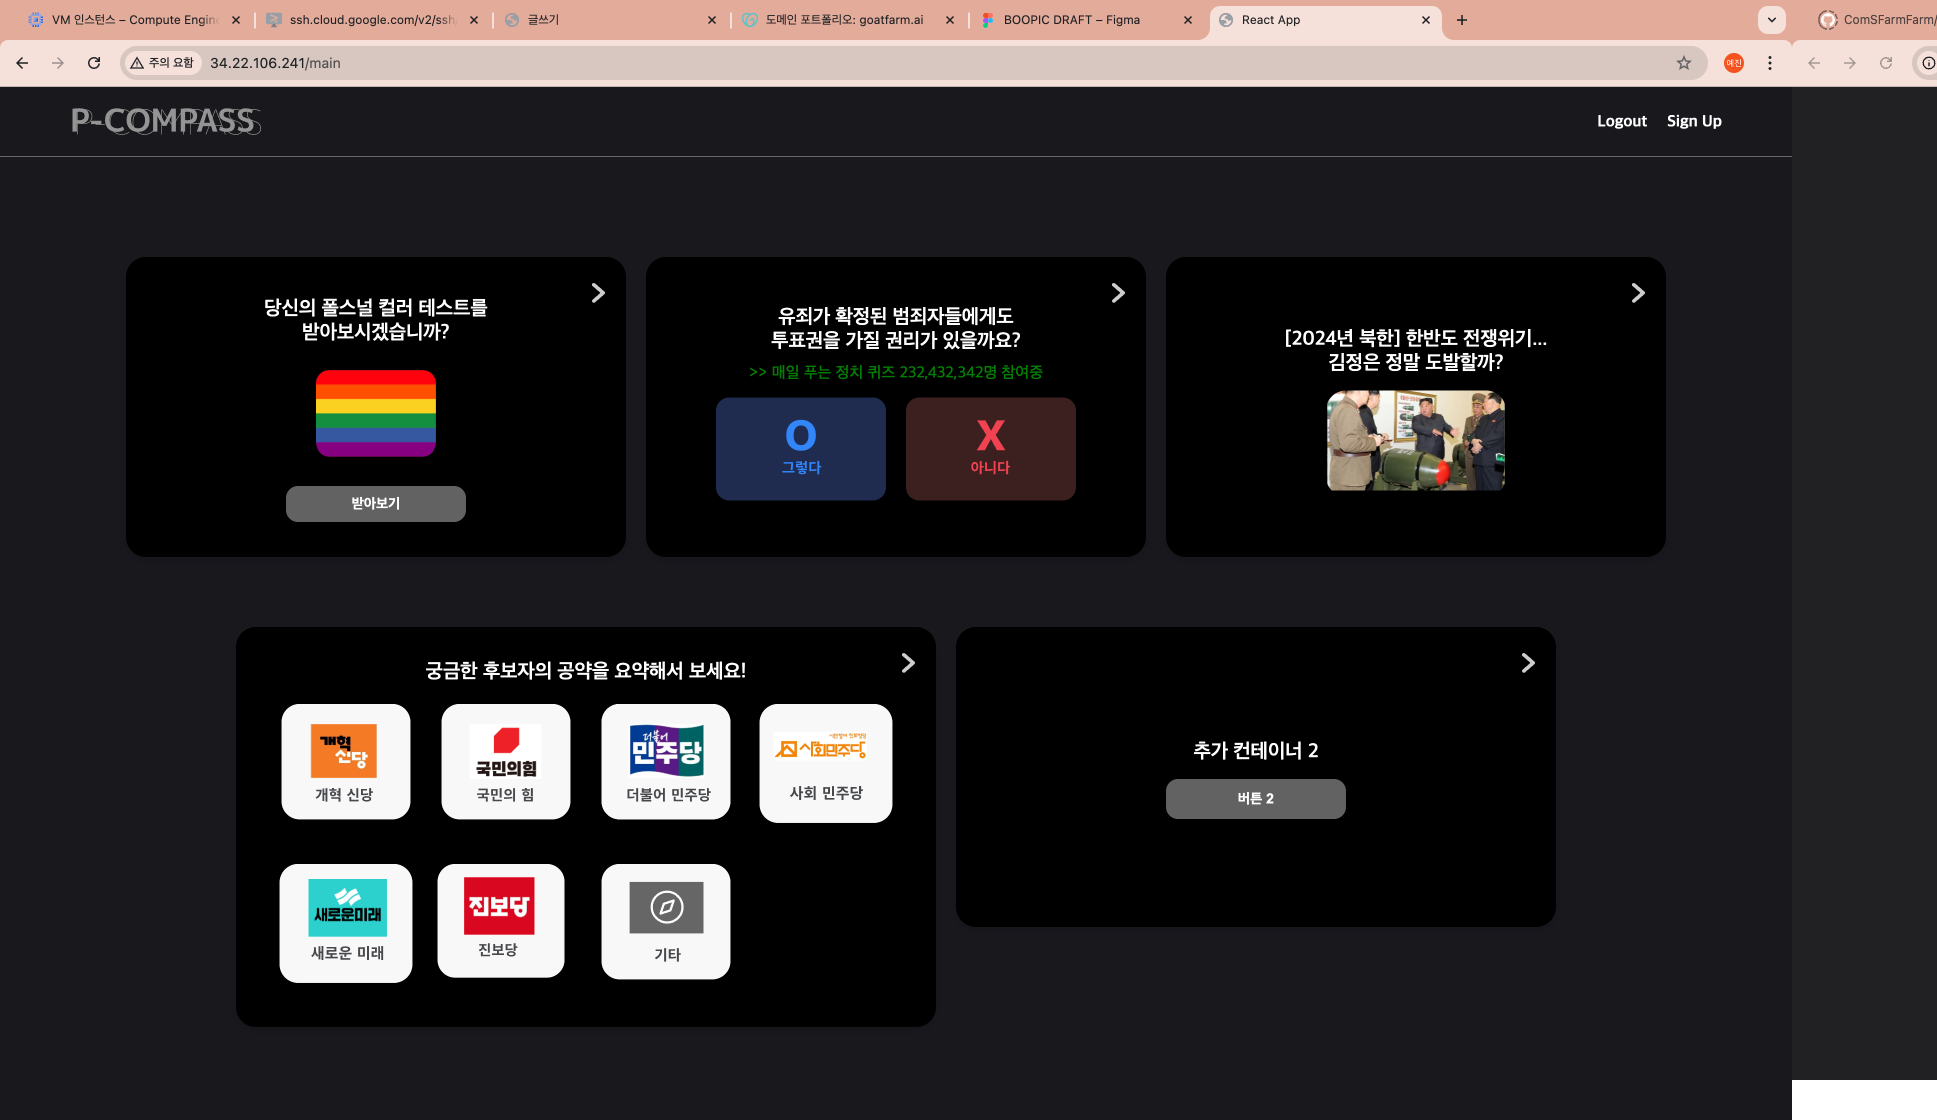Expand the North Korea news card chevron
The image size is (1937, 1120).
tap(1638, 293)
